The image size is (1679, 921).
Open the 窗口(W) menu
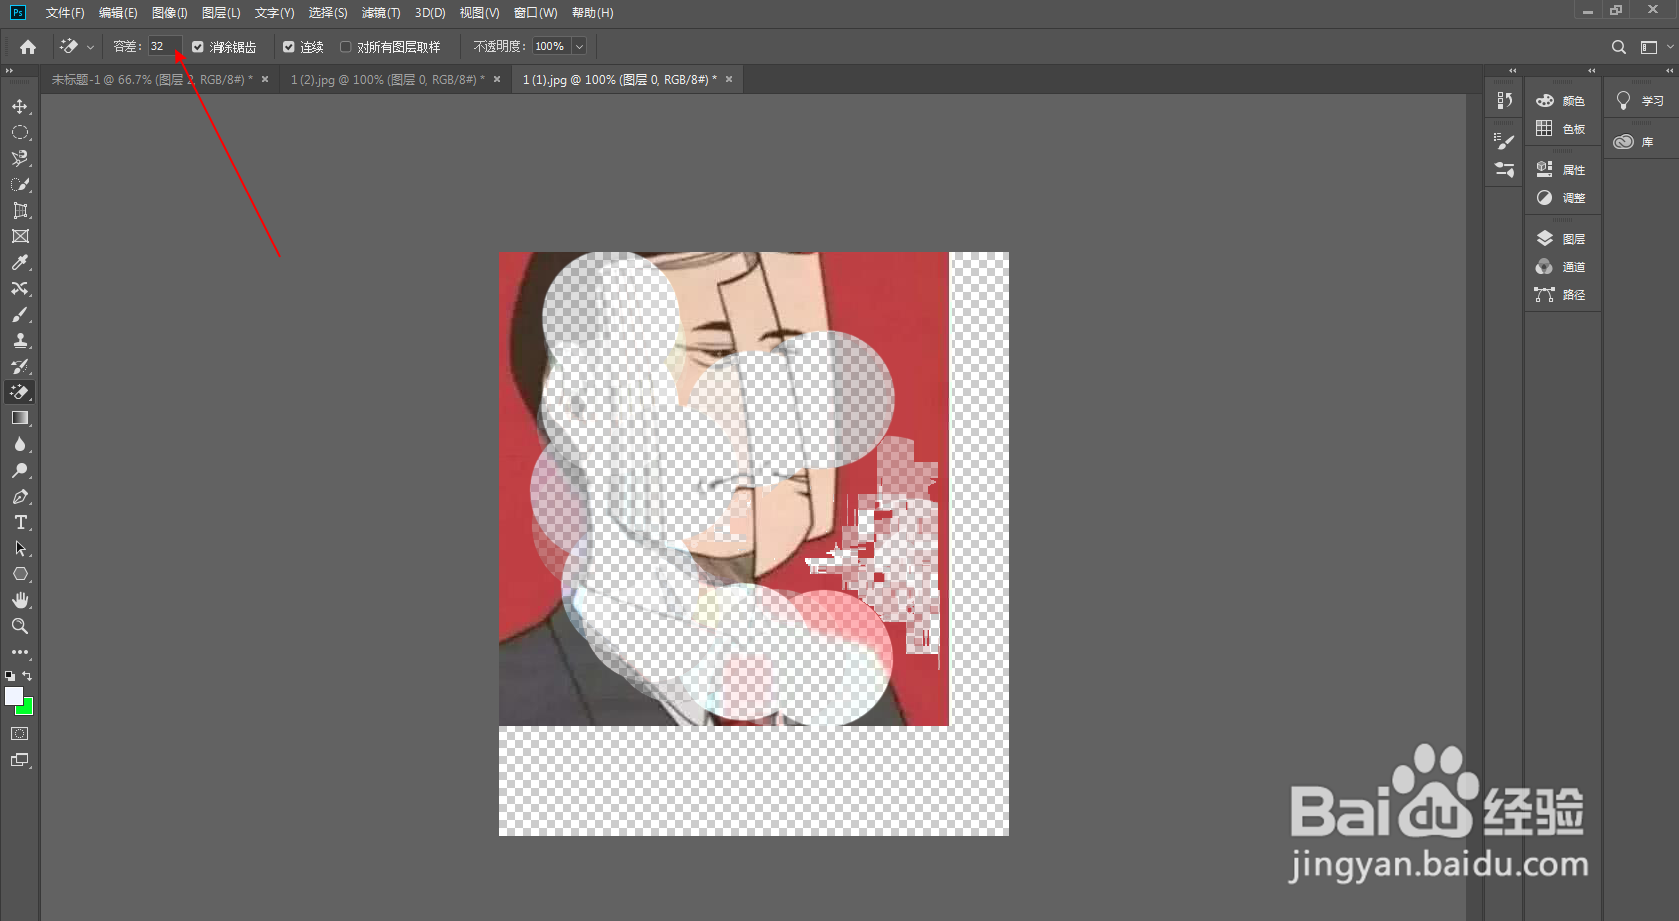tap(536, 13)
